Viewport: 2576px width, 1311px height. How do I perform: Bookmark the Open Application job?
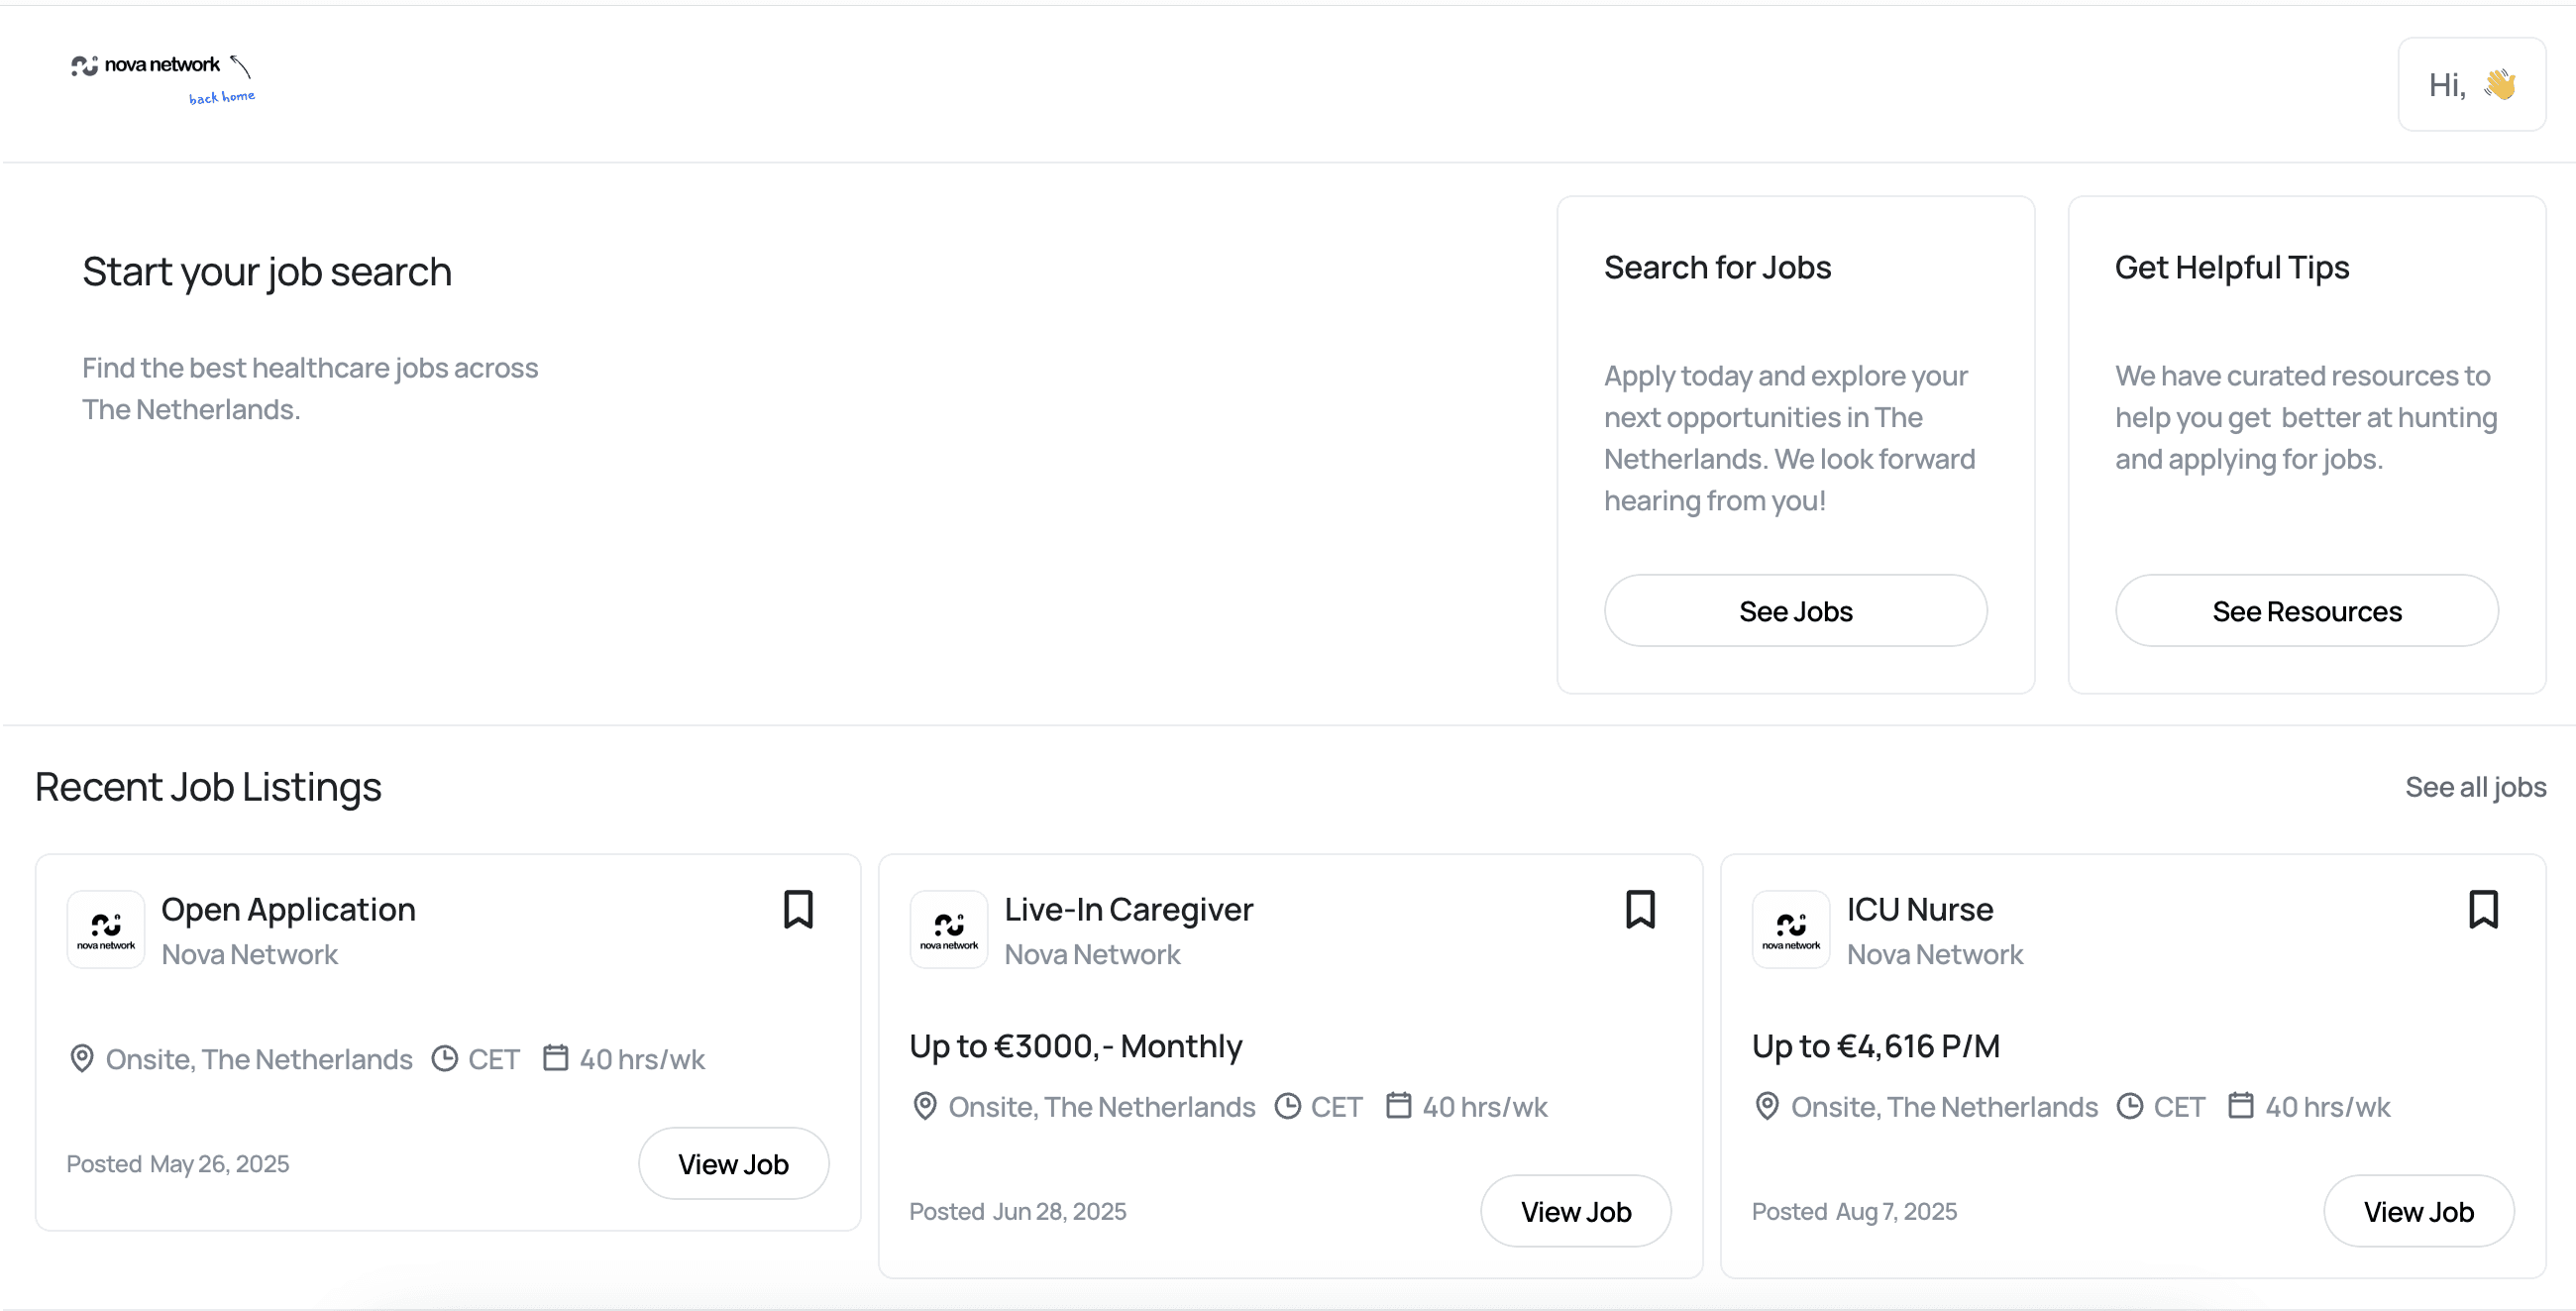797,910
